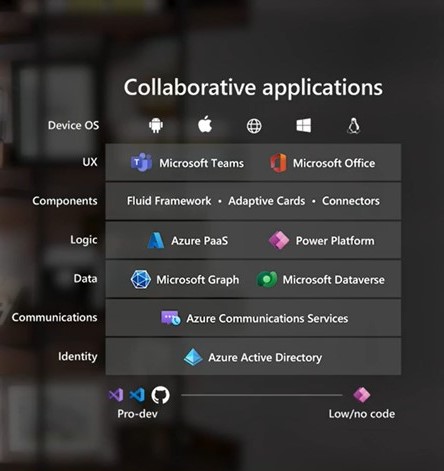Click the purple Visual Studio icon

pyautogui.click(x=116, y=395)
